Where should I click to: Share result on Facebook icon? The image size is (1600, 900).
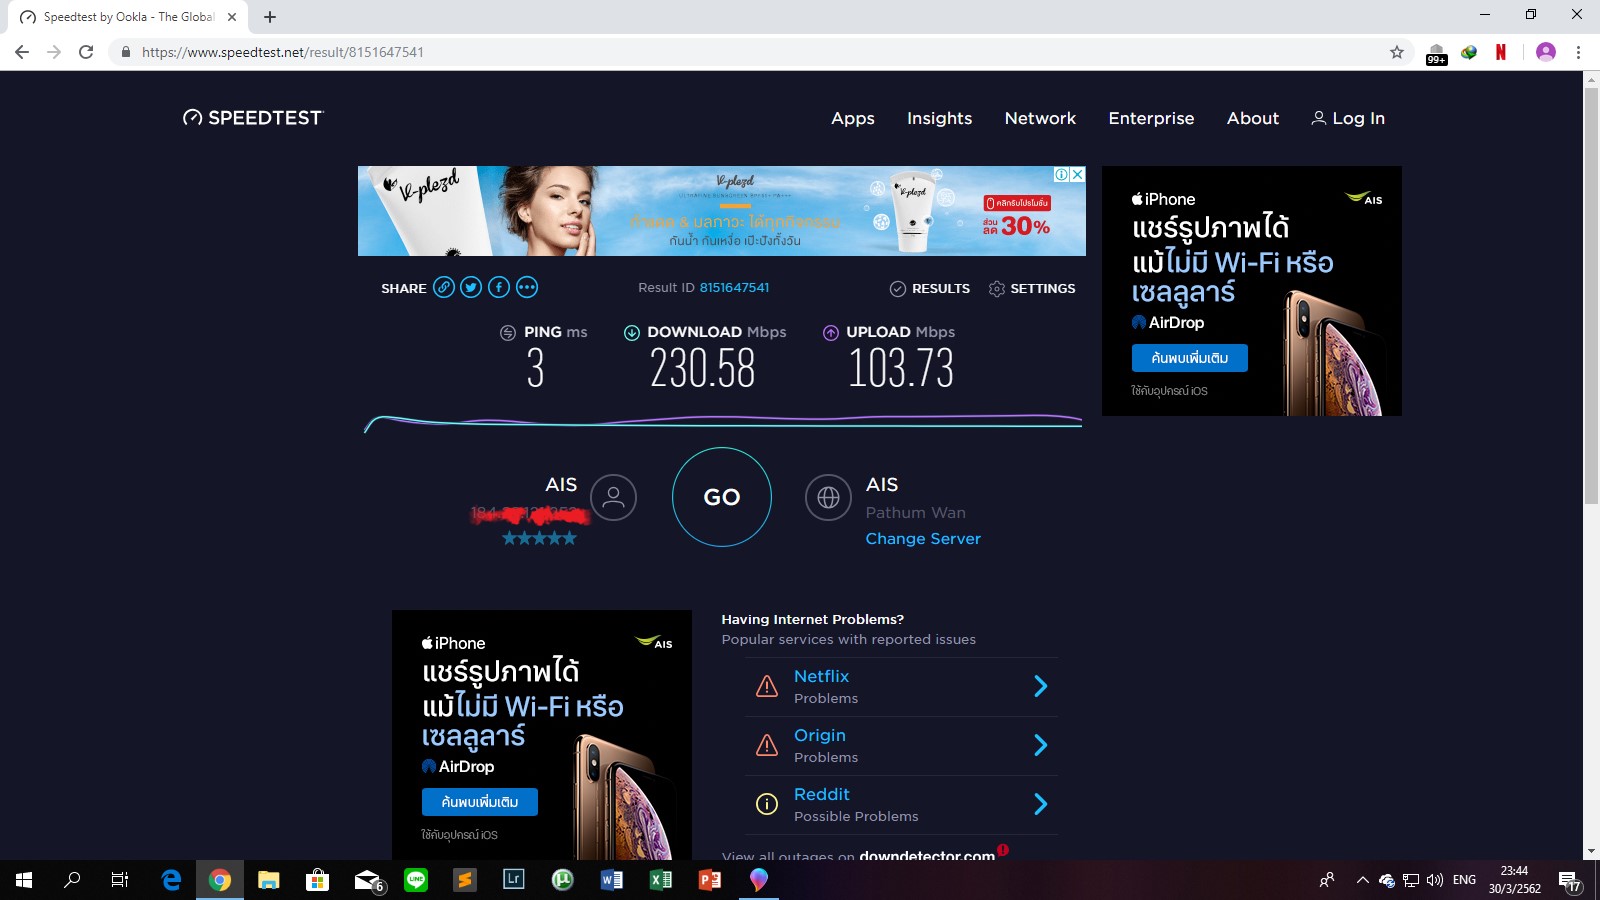[x=499, y=288]
